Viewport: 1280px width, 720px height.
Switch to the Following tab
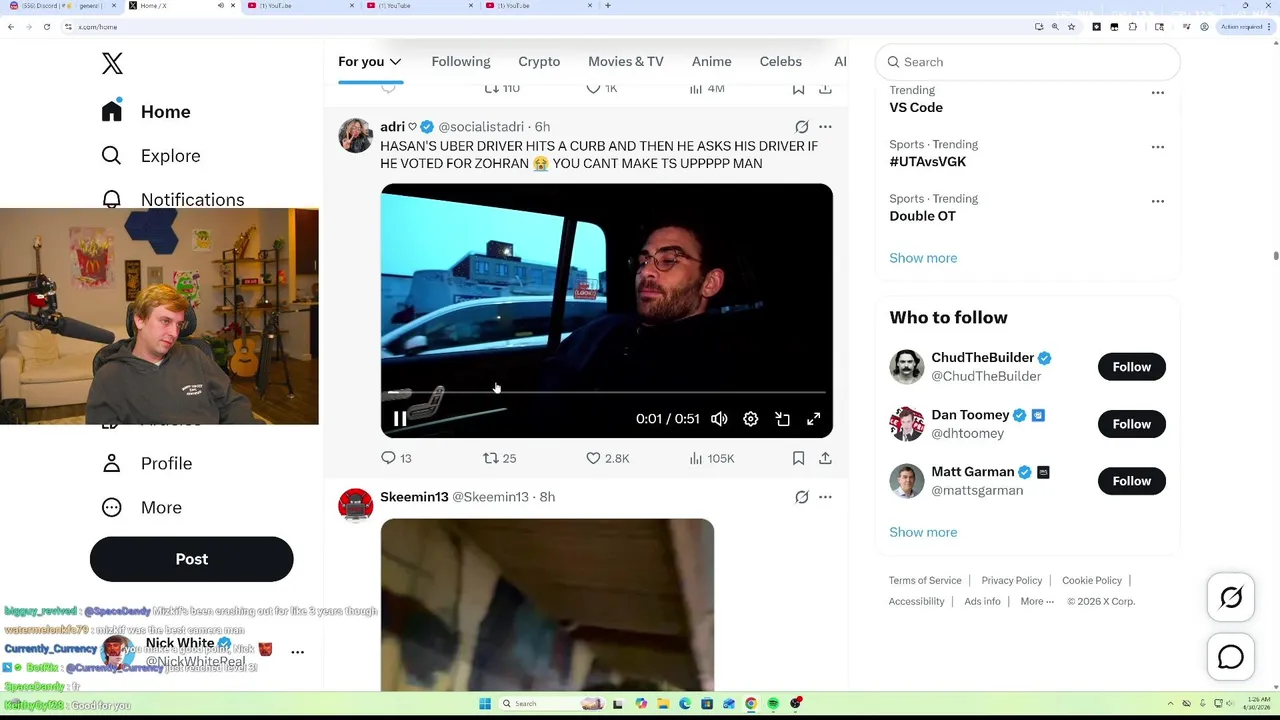(x=461, y=61)
